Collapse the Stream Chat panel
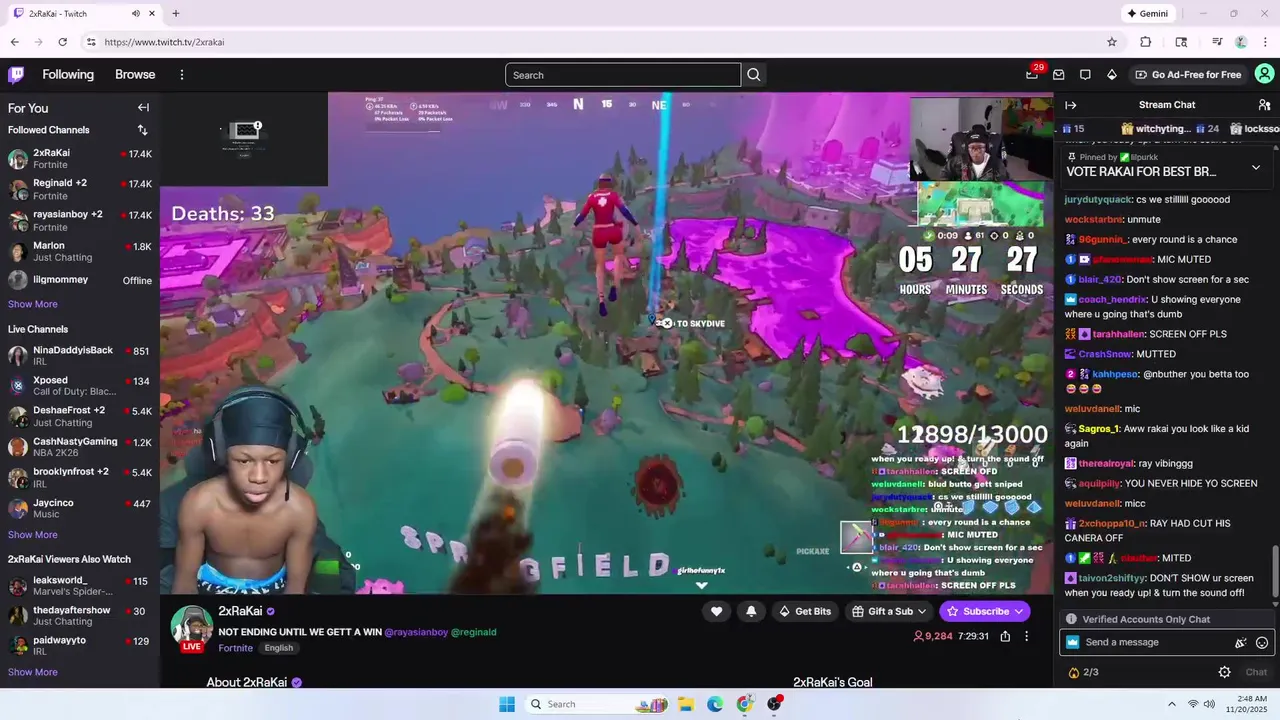Image resolution: width=1280 pixels, height=720 pixels. point(1070,105)
